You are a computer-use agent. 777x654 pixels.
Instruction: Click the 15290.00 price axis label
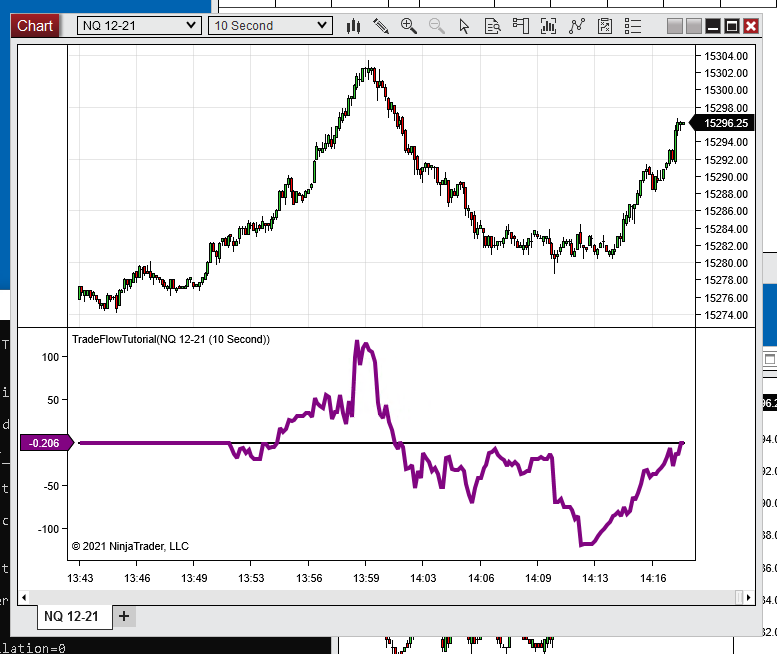[726, 177]
